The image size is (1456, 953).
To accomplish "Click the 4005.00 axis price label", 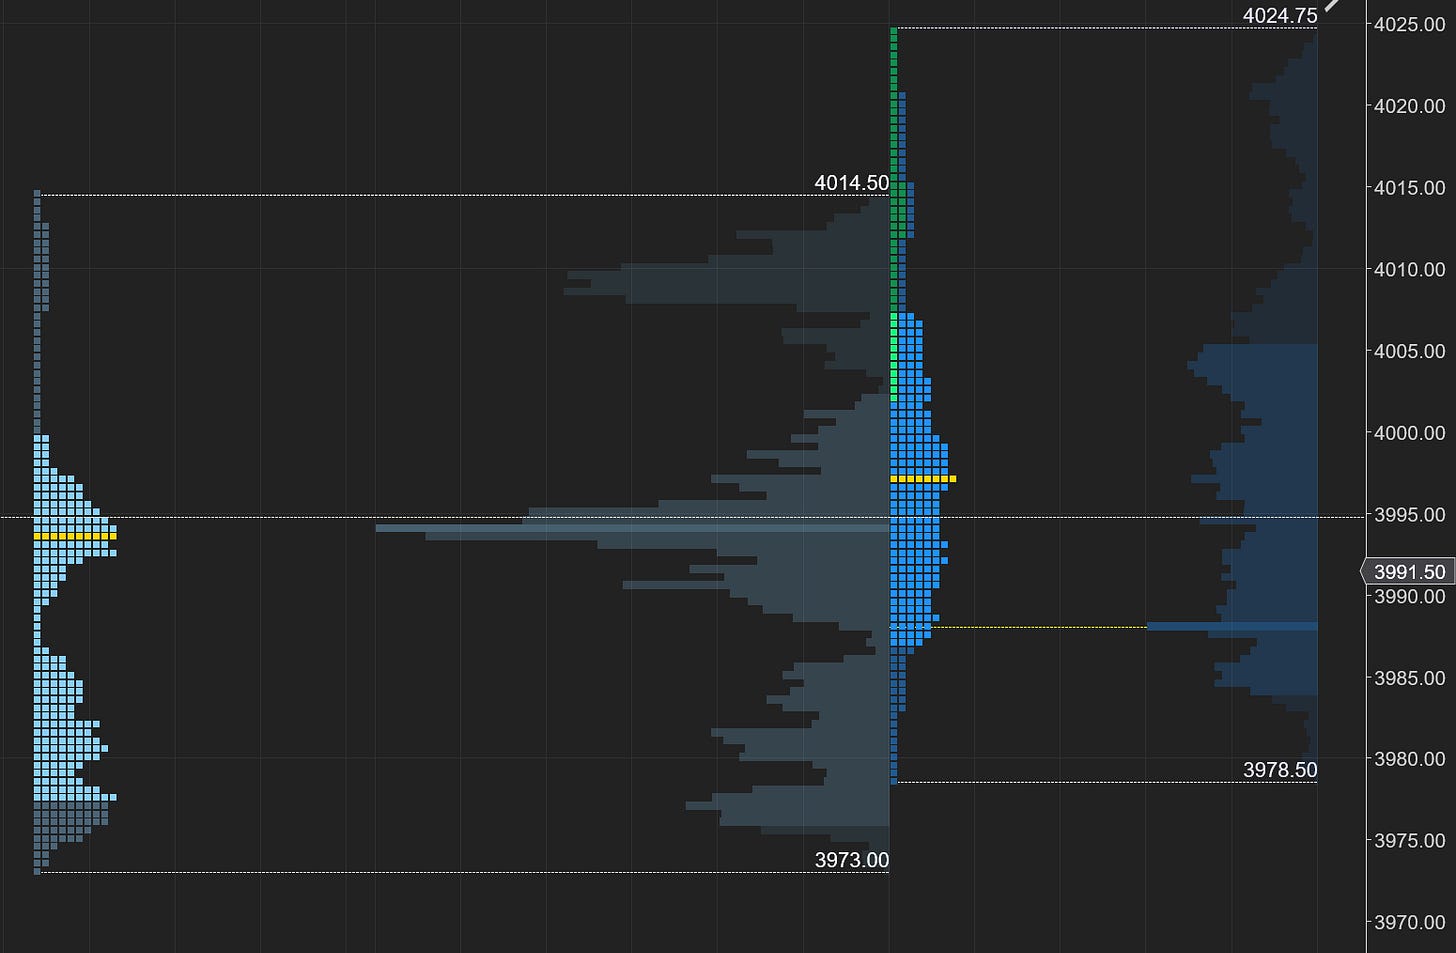I will (1410, 351).
